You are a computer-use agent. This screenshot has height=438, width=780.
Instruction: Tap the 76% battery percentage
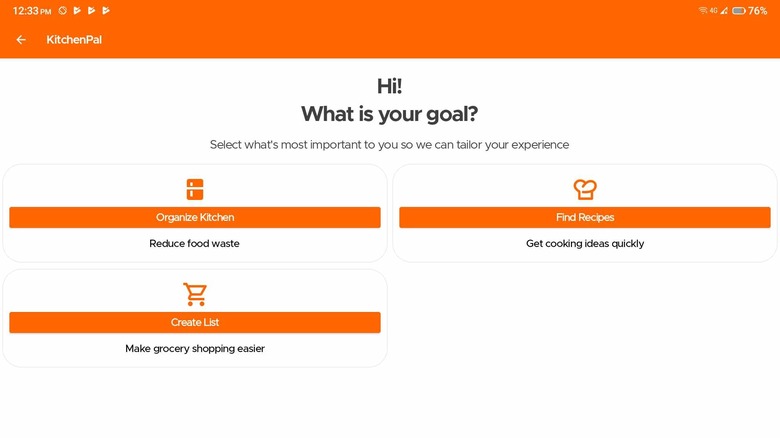tap(757, 10)
